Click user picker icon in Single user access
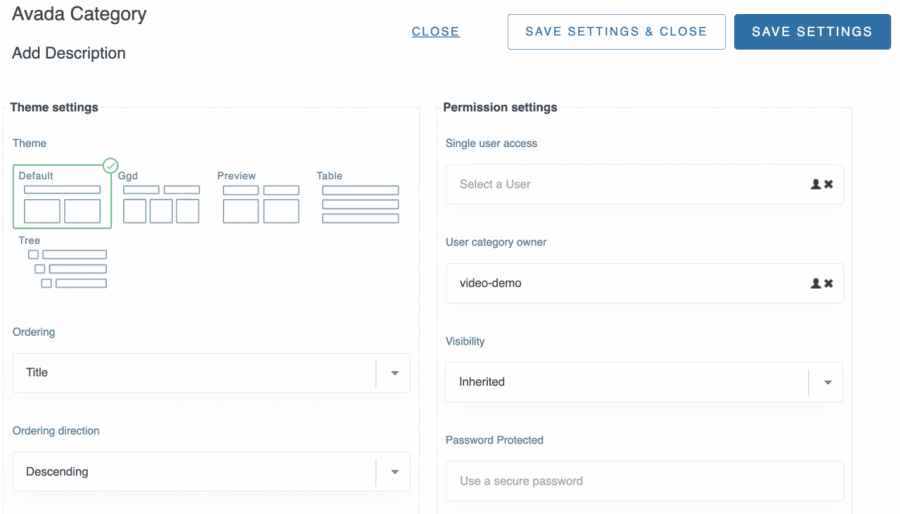The width and height of the screenshot is (900, 514). 816,185
